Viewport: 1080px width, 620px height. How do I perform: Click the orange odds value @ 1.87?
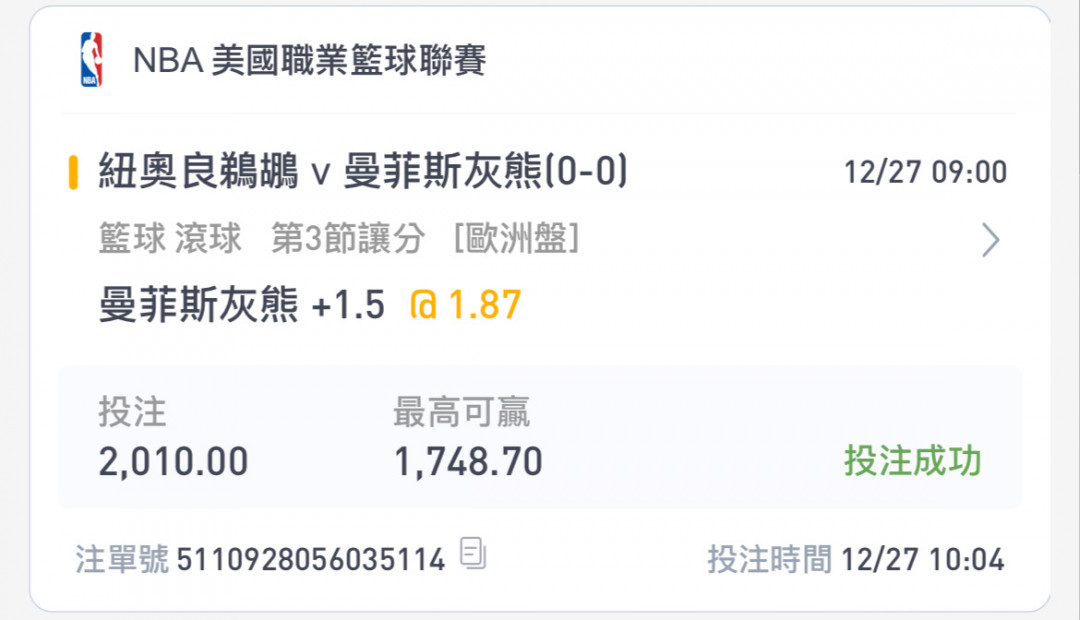[466, 304]
